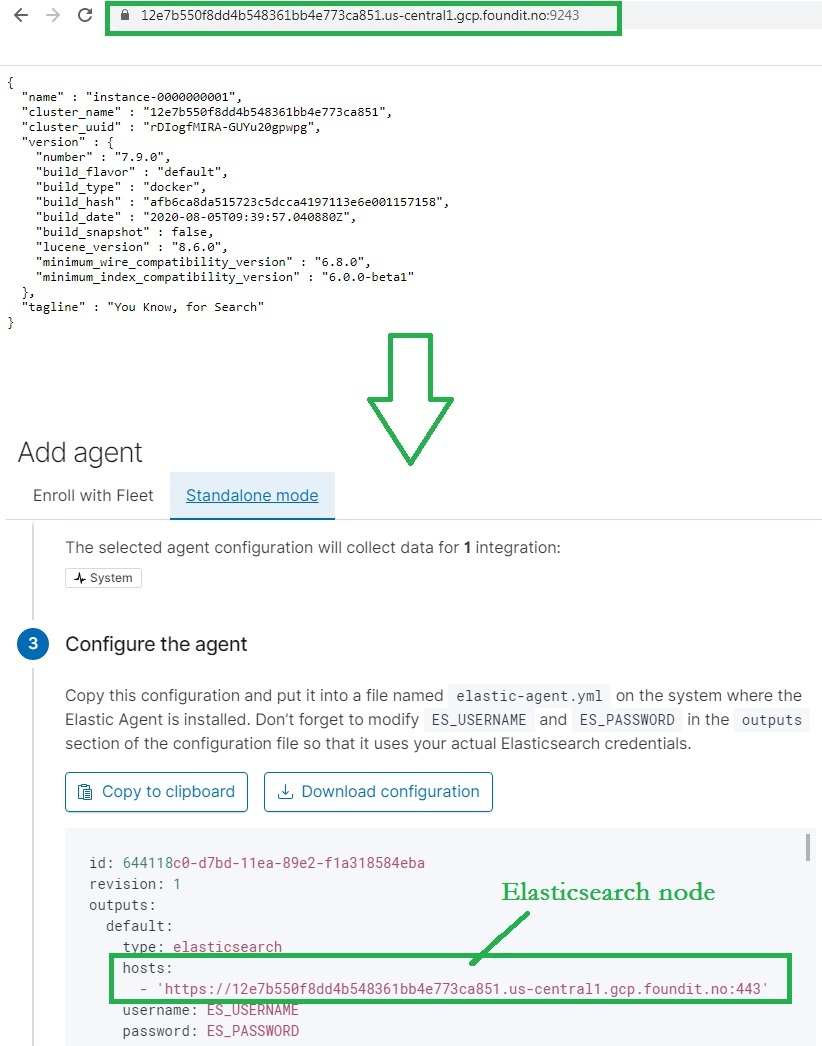Click the ES_USERNAME placeholder in the config
Screen dimensions: 822x1046
[255, 1010]
